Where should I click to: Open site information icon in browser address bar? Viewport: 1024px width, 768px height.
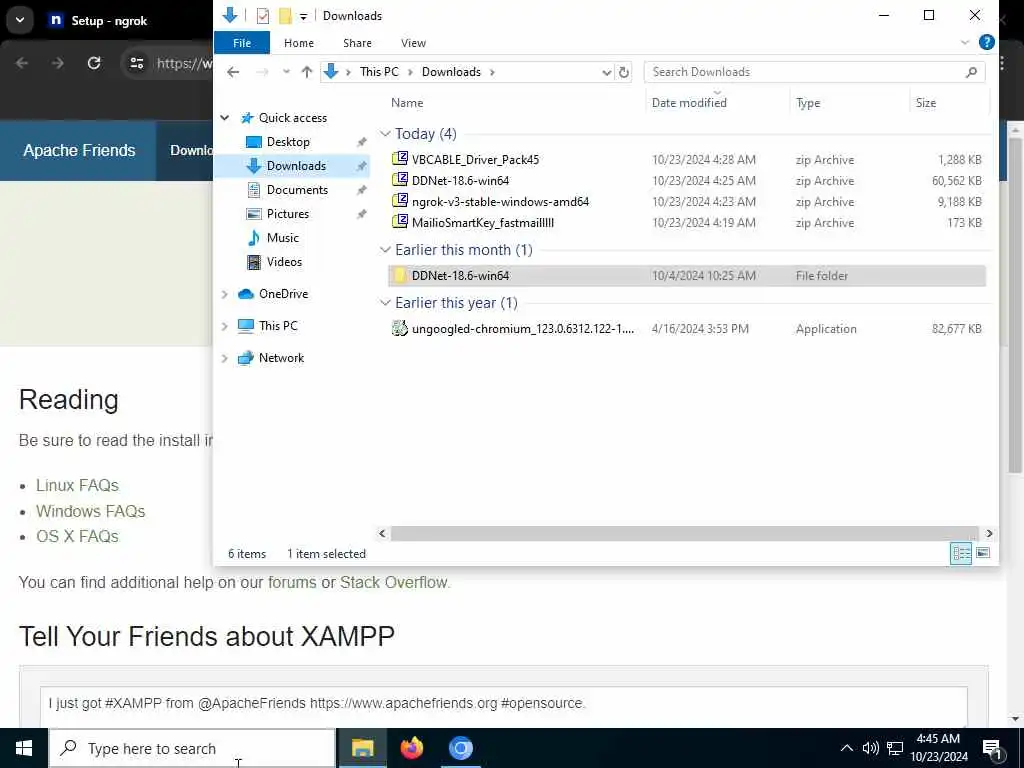(136, 63)
